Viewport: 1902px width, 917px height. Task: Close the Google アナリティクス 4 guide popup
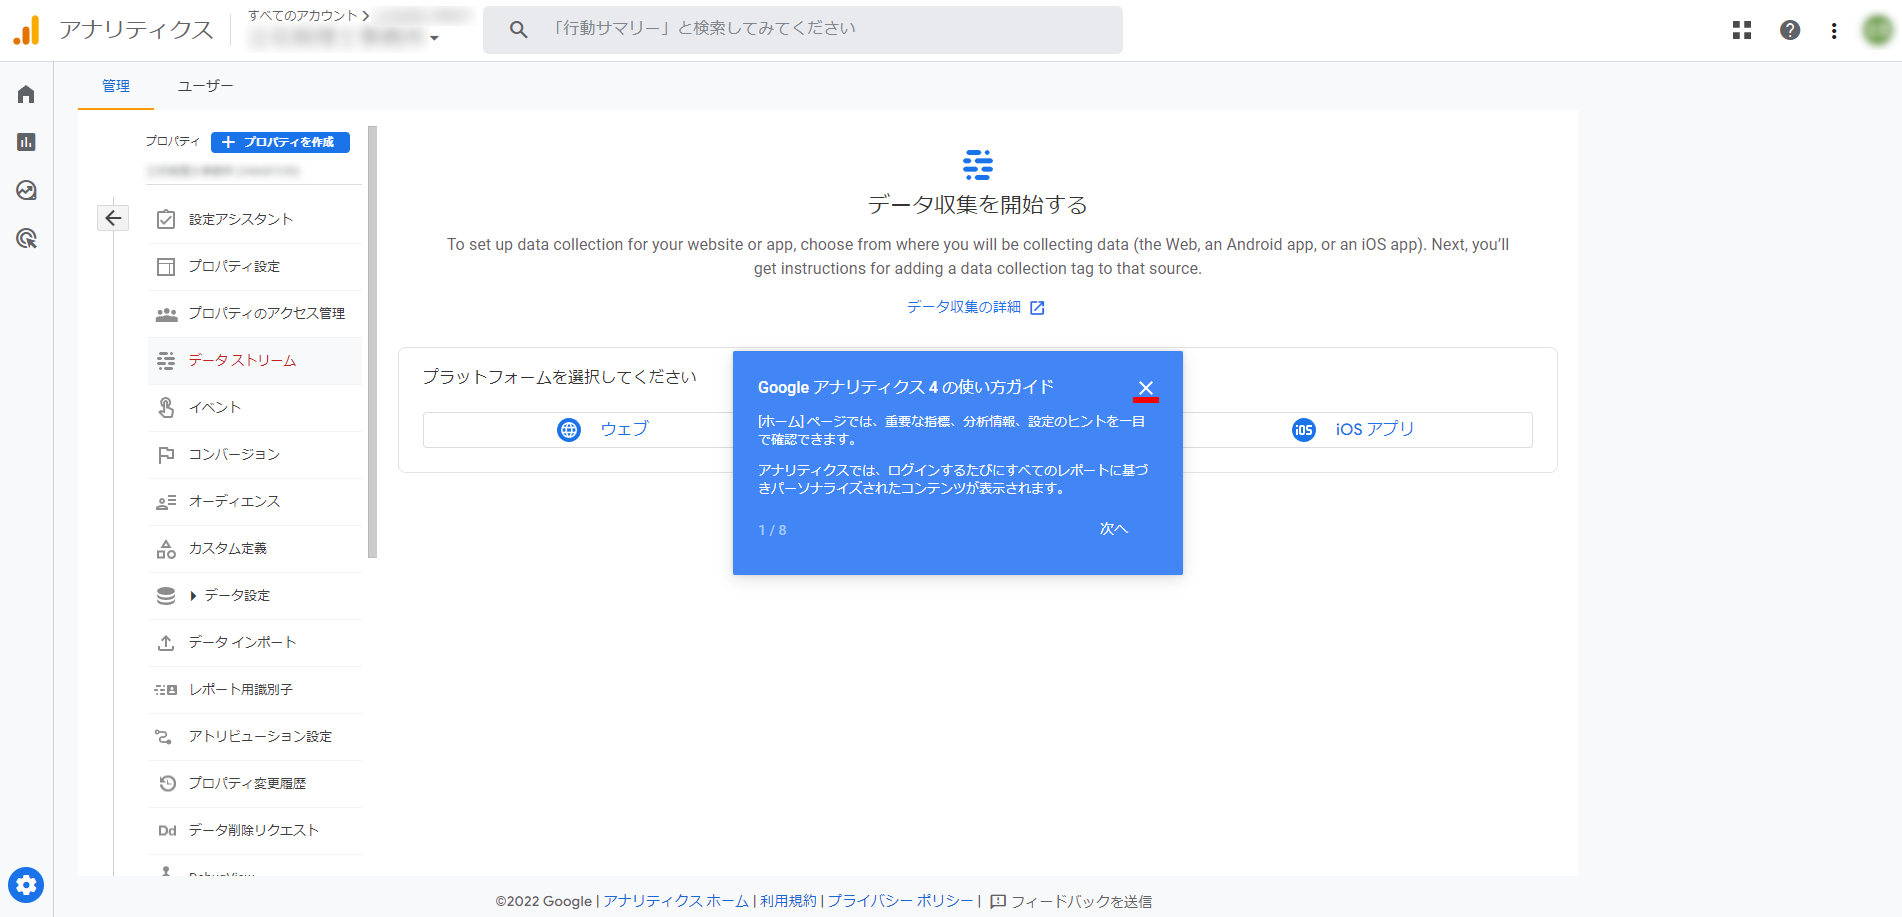click(x=1146, y=388)
